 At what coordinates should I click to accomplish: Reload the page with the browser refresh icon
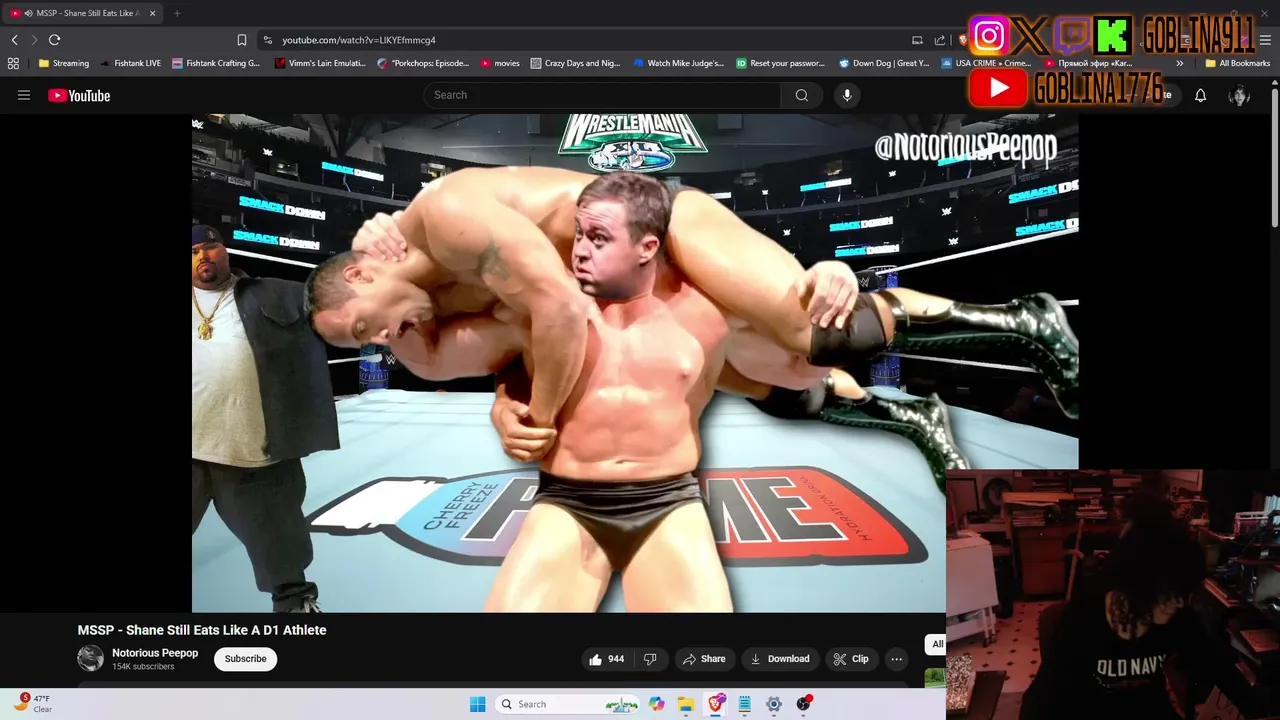[x=55, y=40]
